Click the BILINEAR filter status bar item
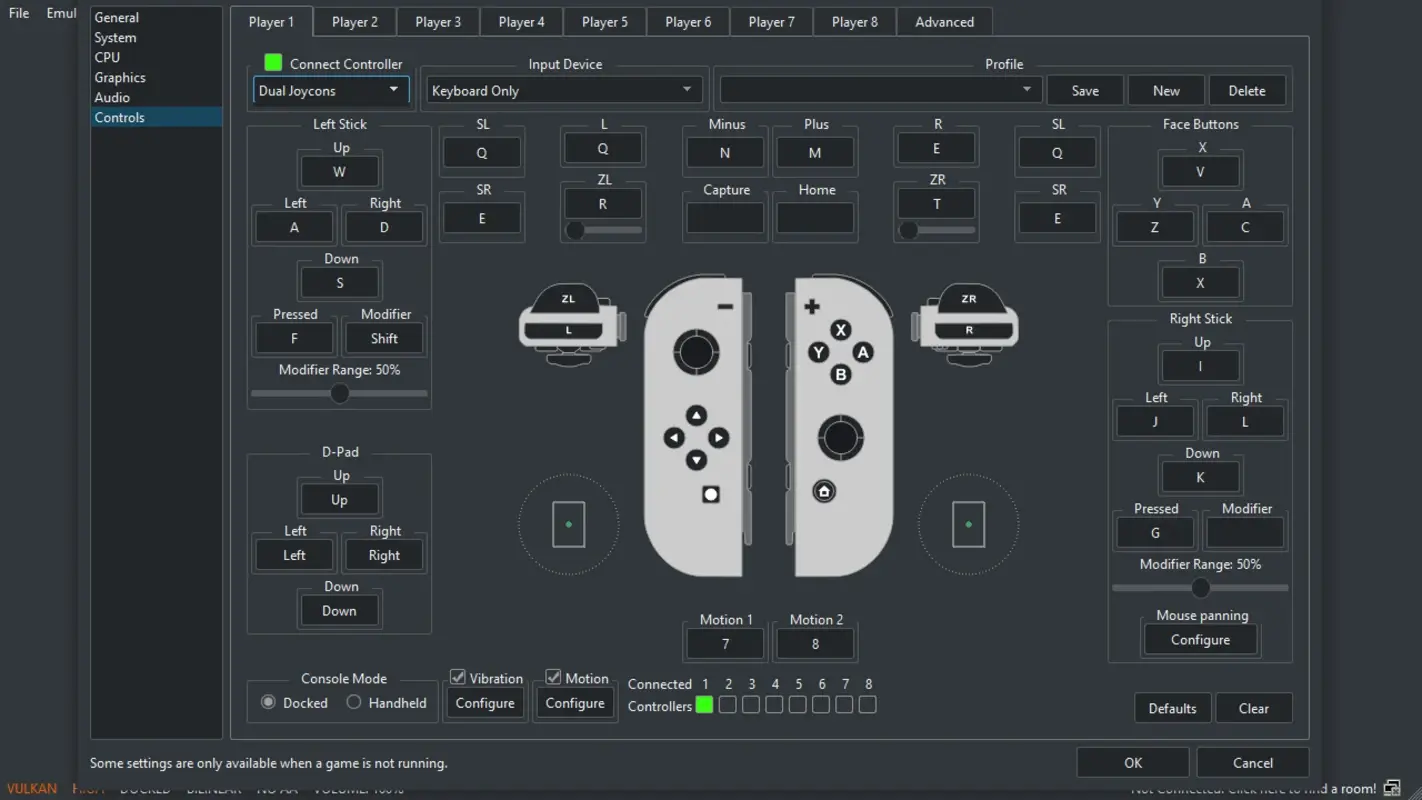1422x800 pixels. (x=214, y=788)
